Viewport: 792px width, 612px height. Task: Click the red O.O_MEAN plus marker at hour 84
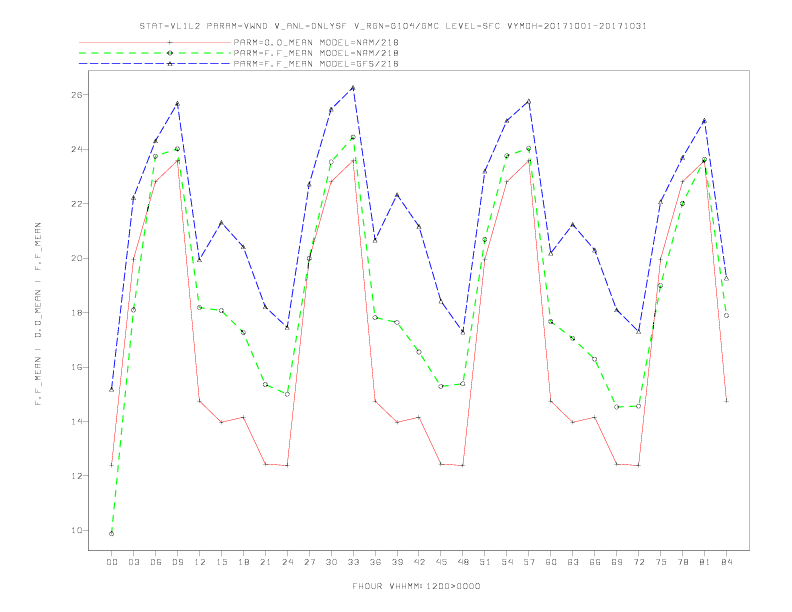tap(726, 401)
